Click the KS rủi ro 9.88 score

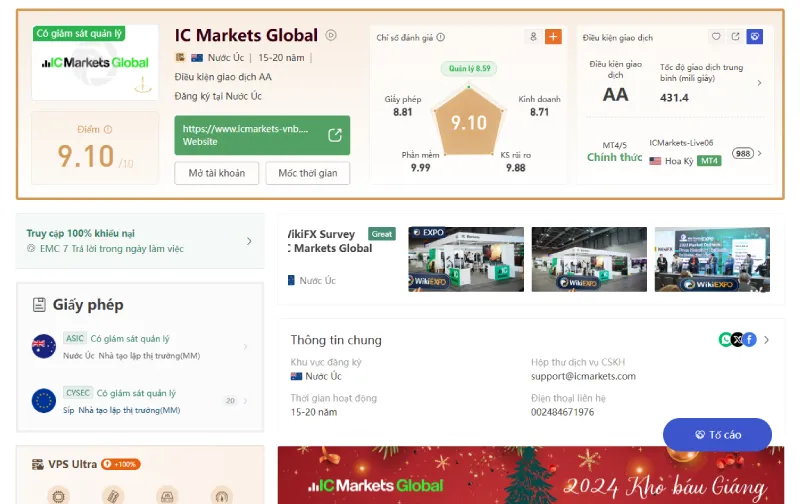[515, 162]
